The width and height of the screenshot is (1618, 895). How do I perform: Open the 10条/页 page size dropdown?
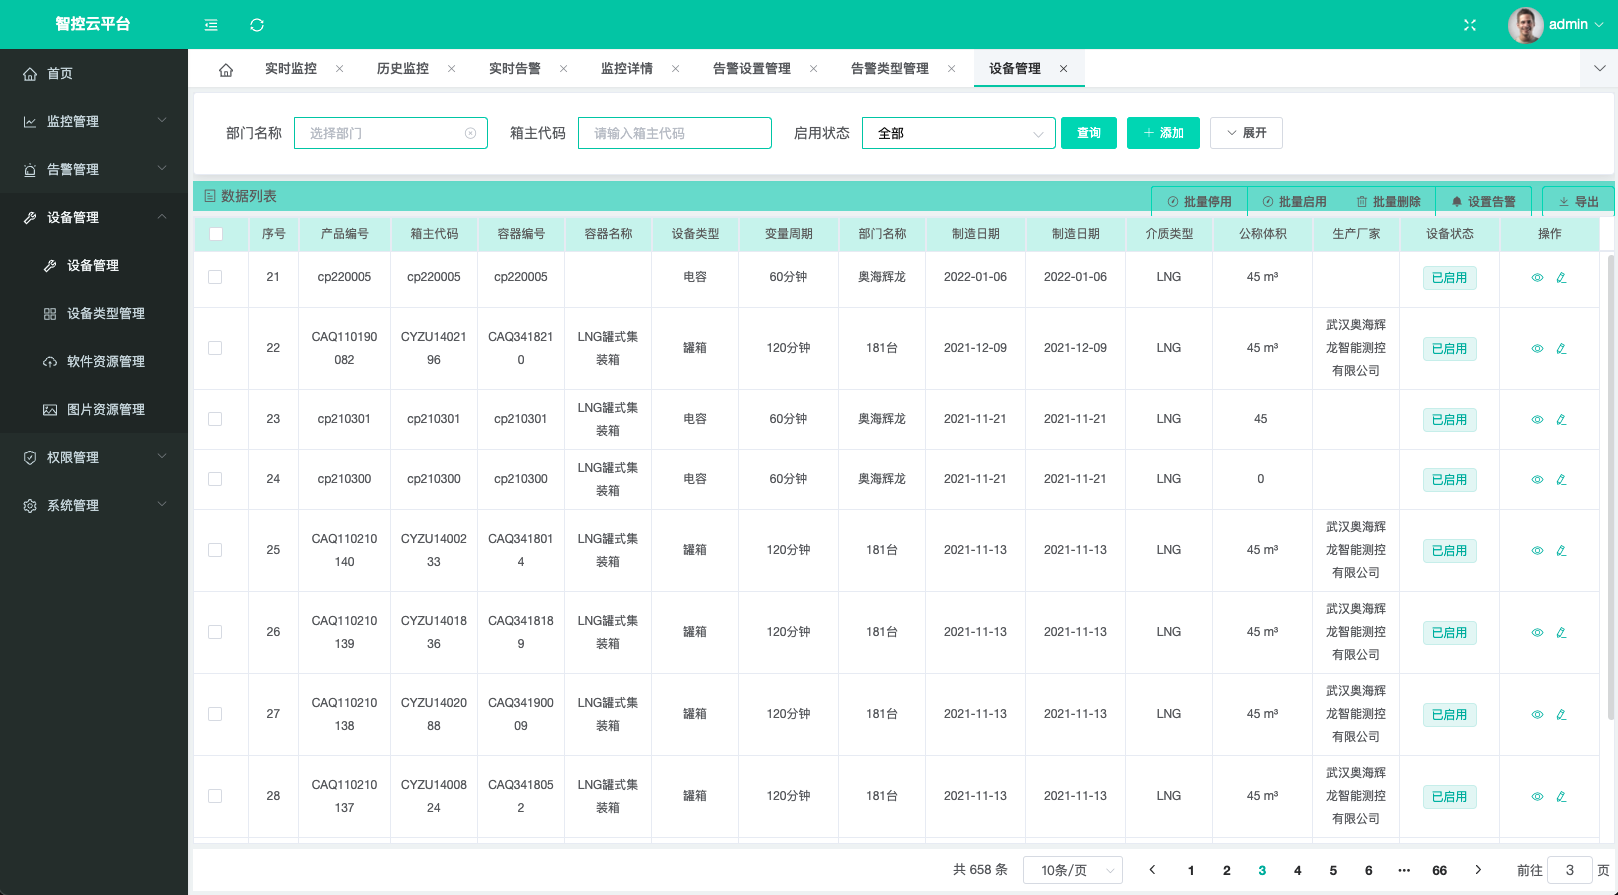(x=1072, y=870)
